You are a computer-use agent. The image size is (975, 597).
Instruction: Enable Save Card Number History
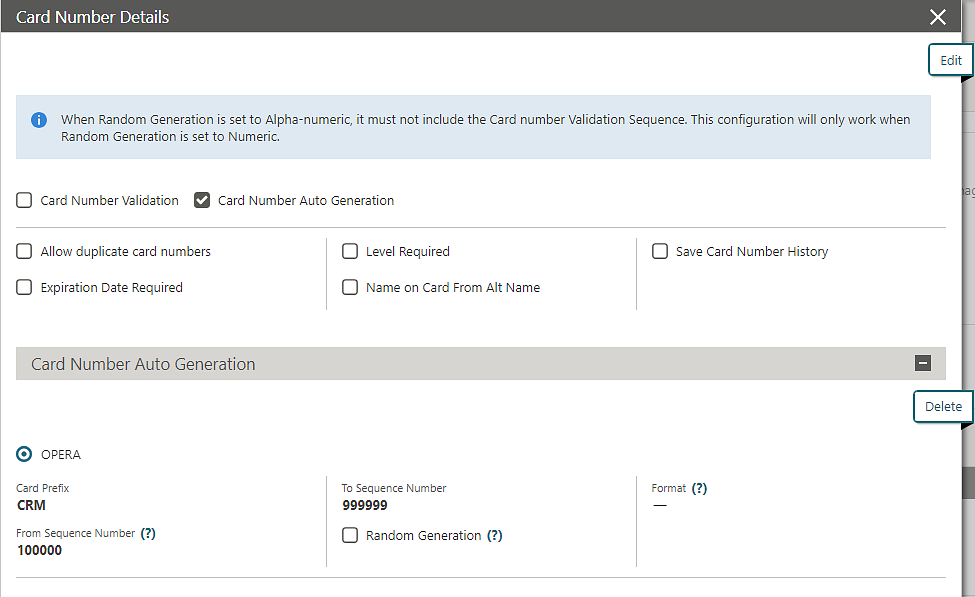tap(659, 251)
